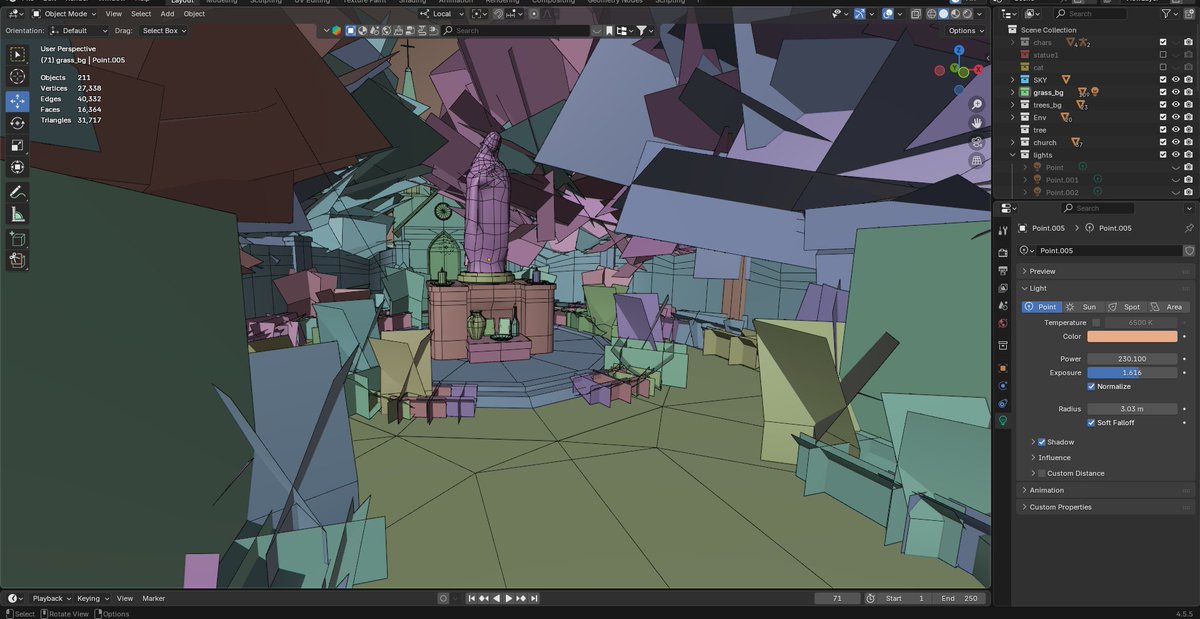1200x619 pixels.
Task: Toggle camera view gizmo
Action: click(976, 142)
